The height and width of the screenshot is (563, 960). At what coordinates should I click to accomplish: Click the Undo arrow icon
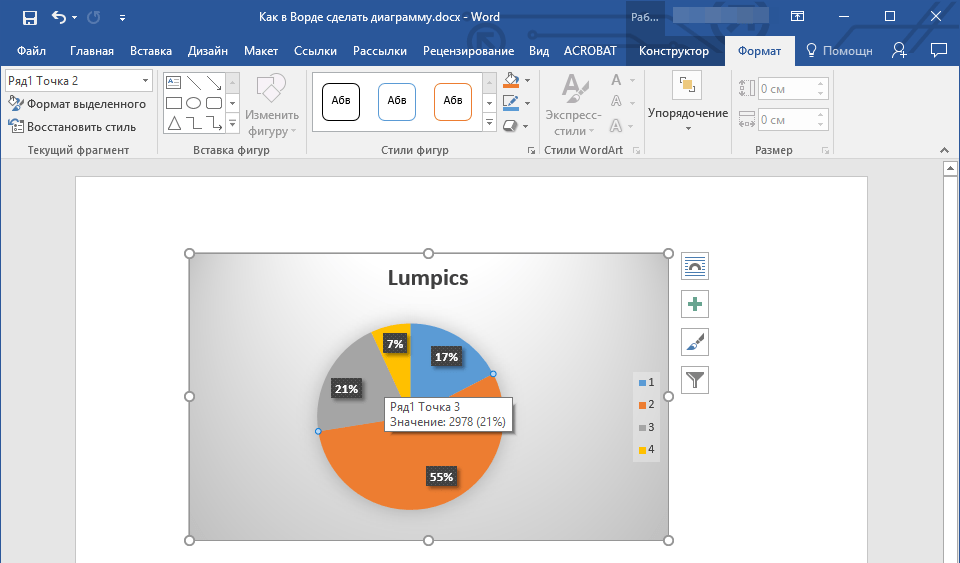58,17
